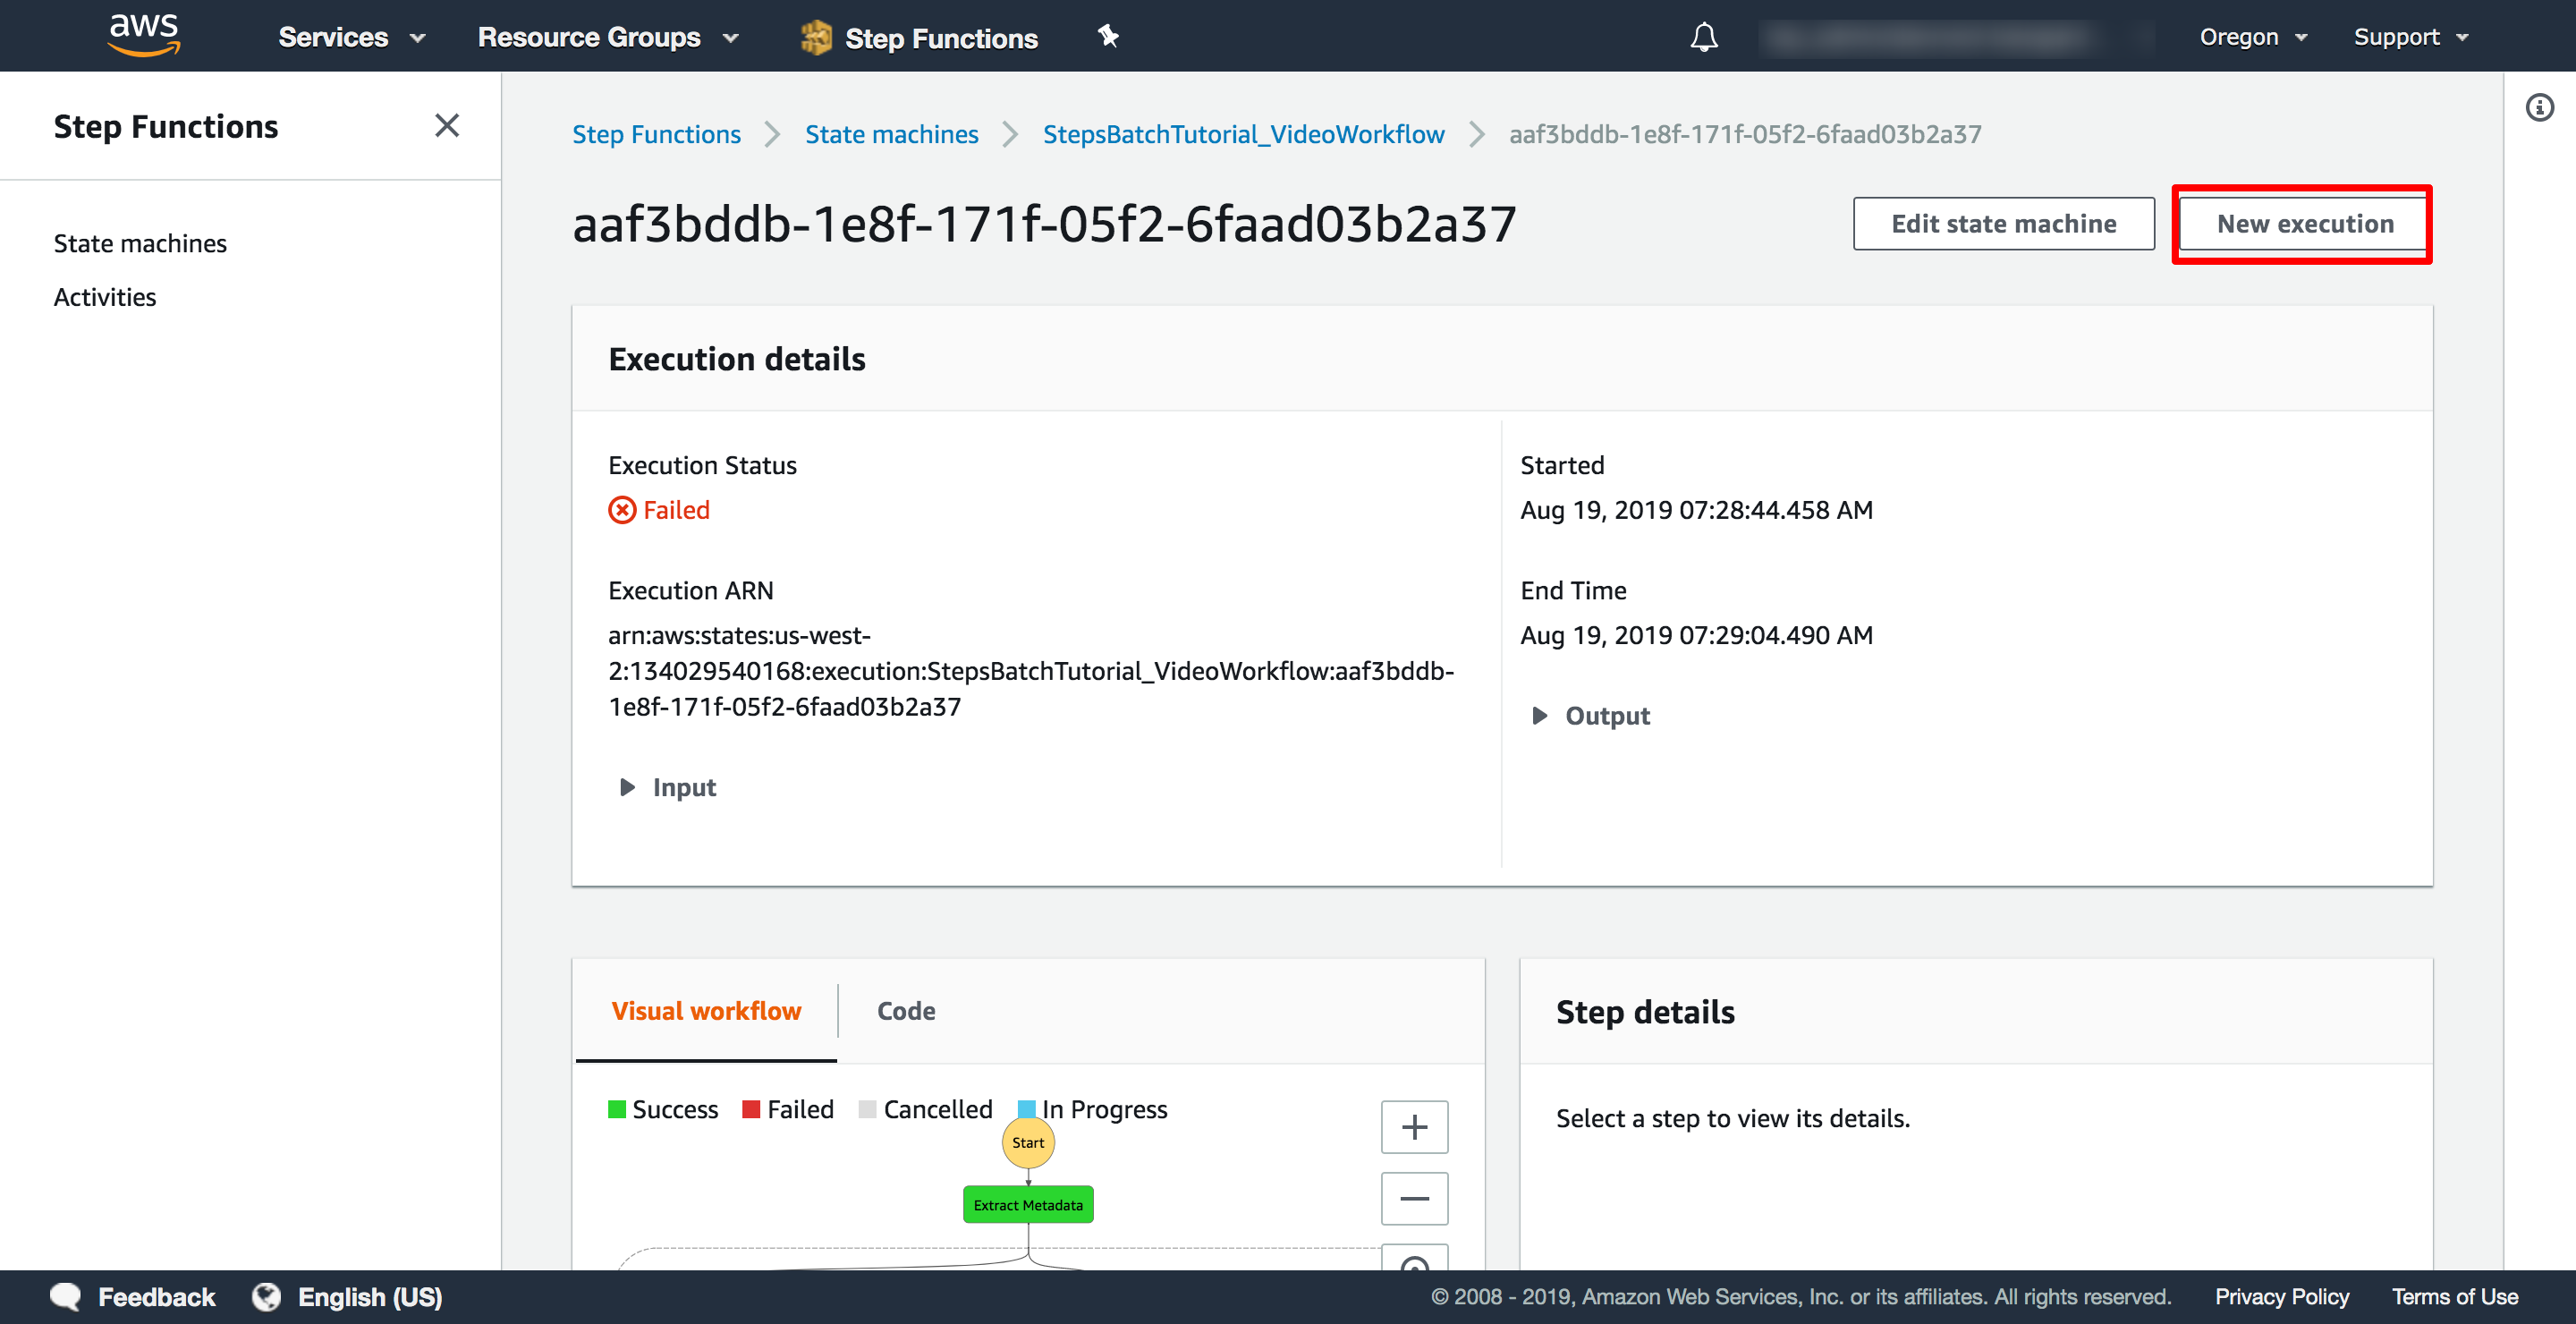The image size is (2576, 1324).
Task: Expand the Input disclosure triangle
Action: click(x=624, y=787)
